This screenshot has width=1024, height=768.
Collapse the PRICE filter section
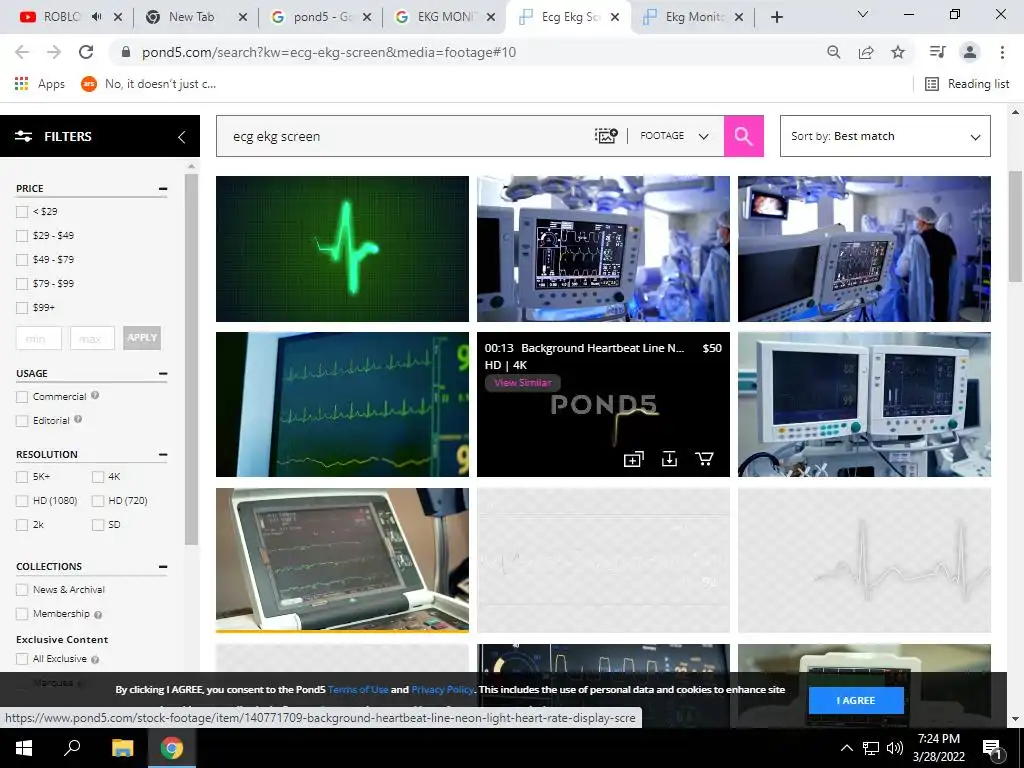pyautogui.click(x=163, y=189)
